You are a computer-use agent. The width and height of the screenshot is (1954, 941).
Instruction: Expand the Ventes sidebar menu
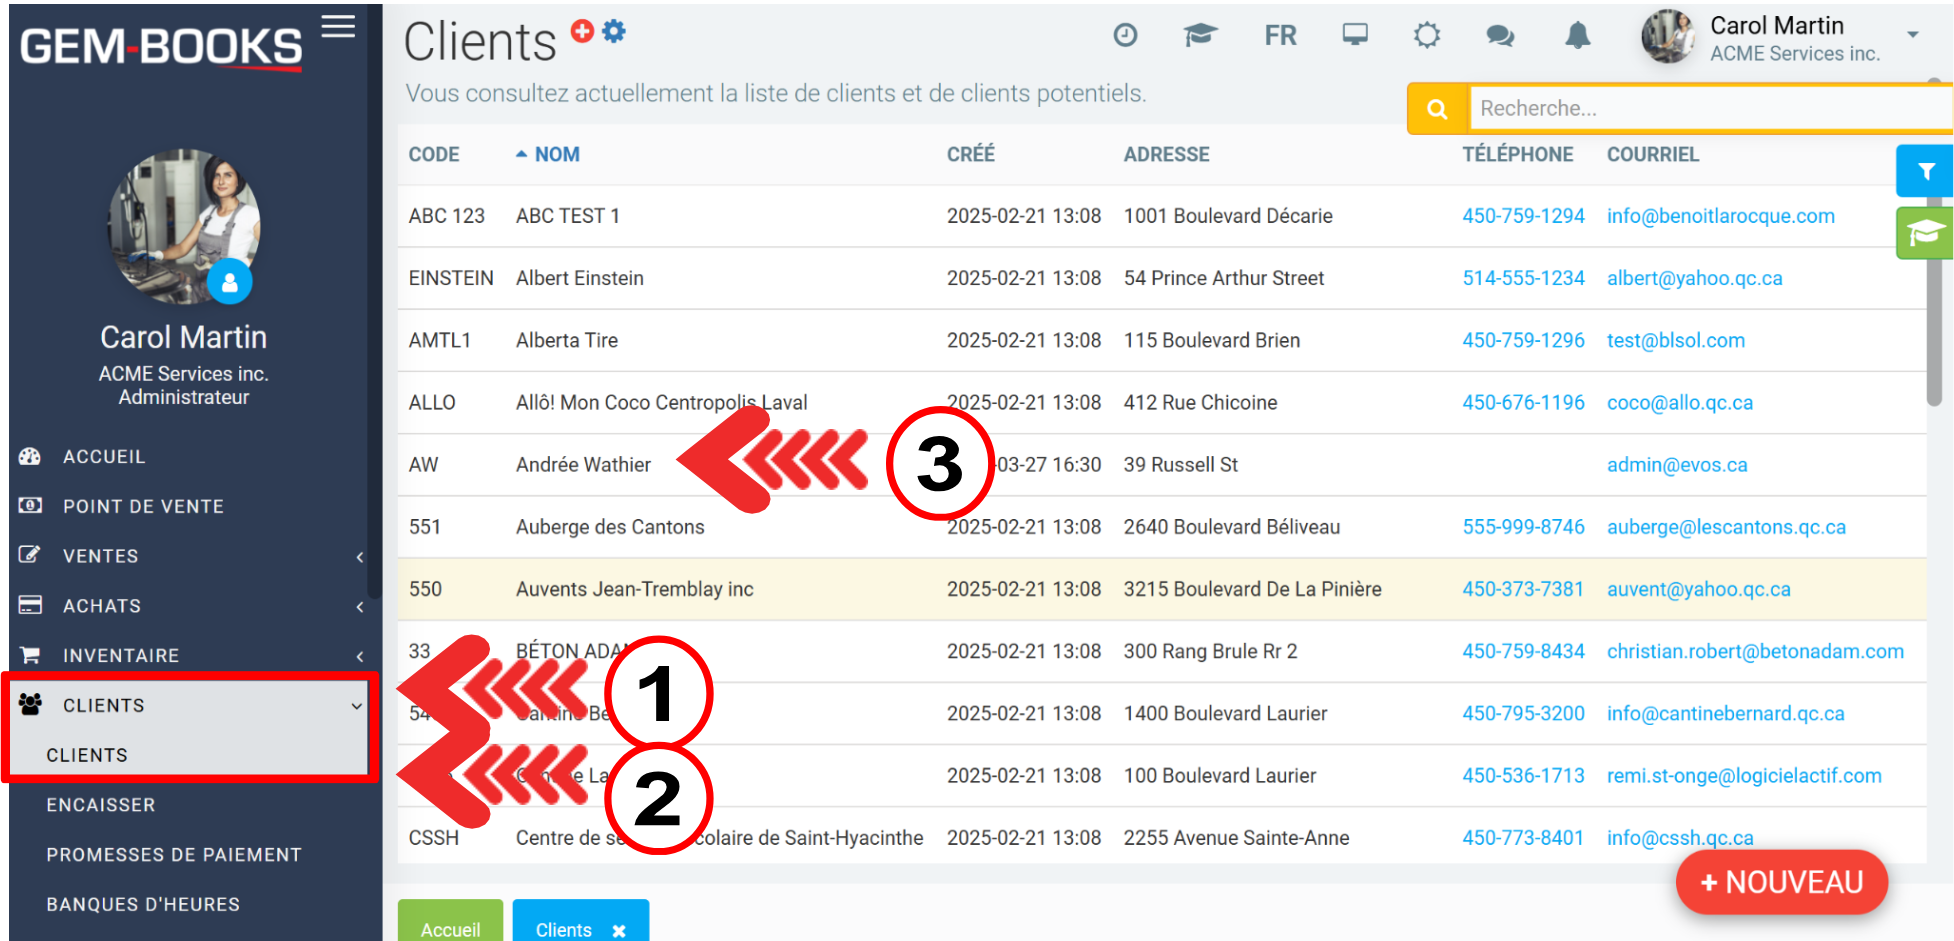point(190,556)
